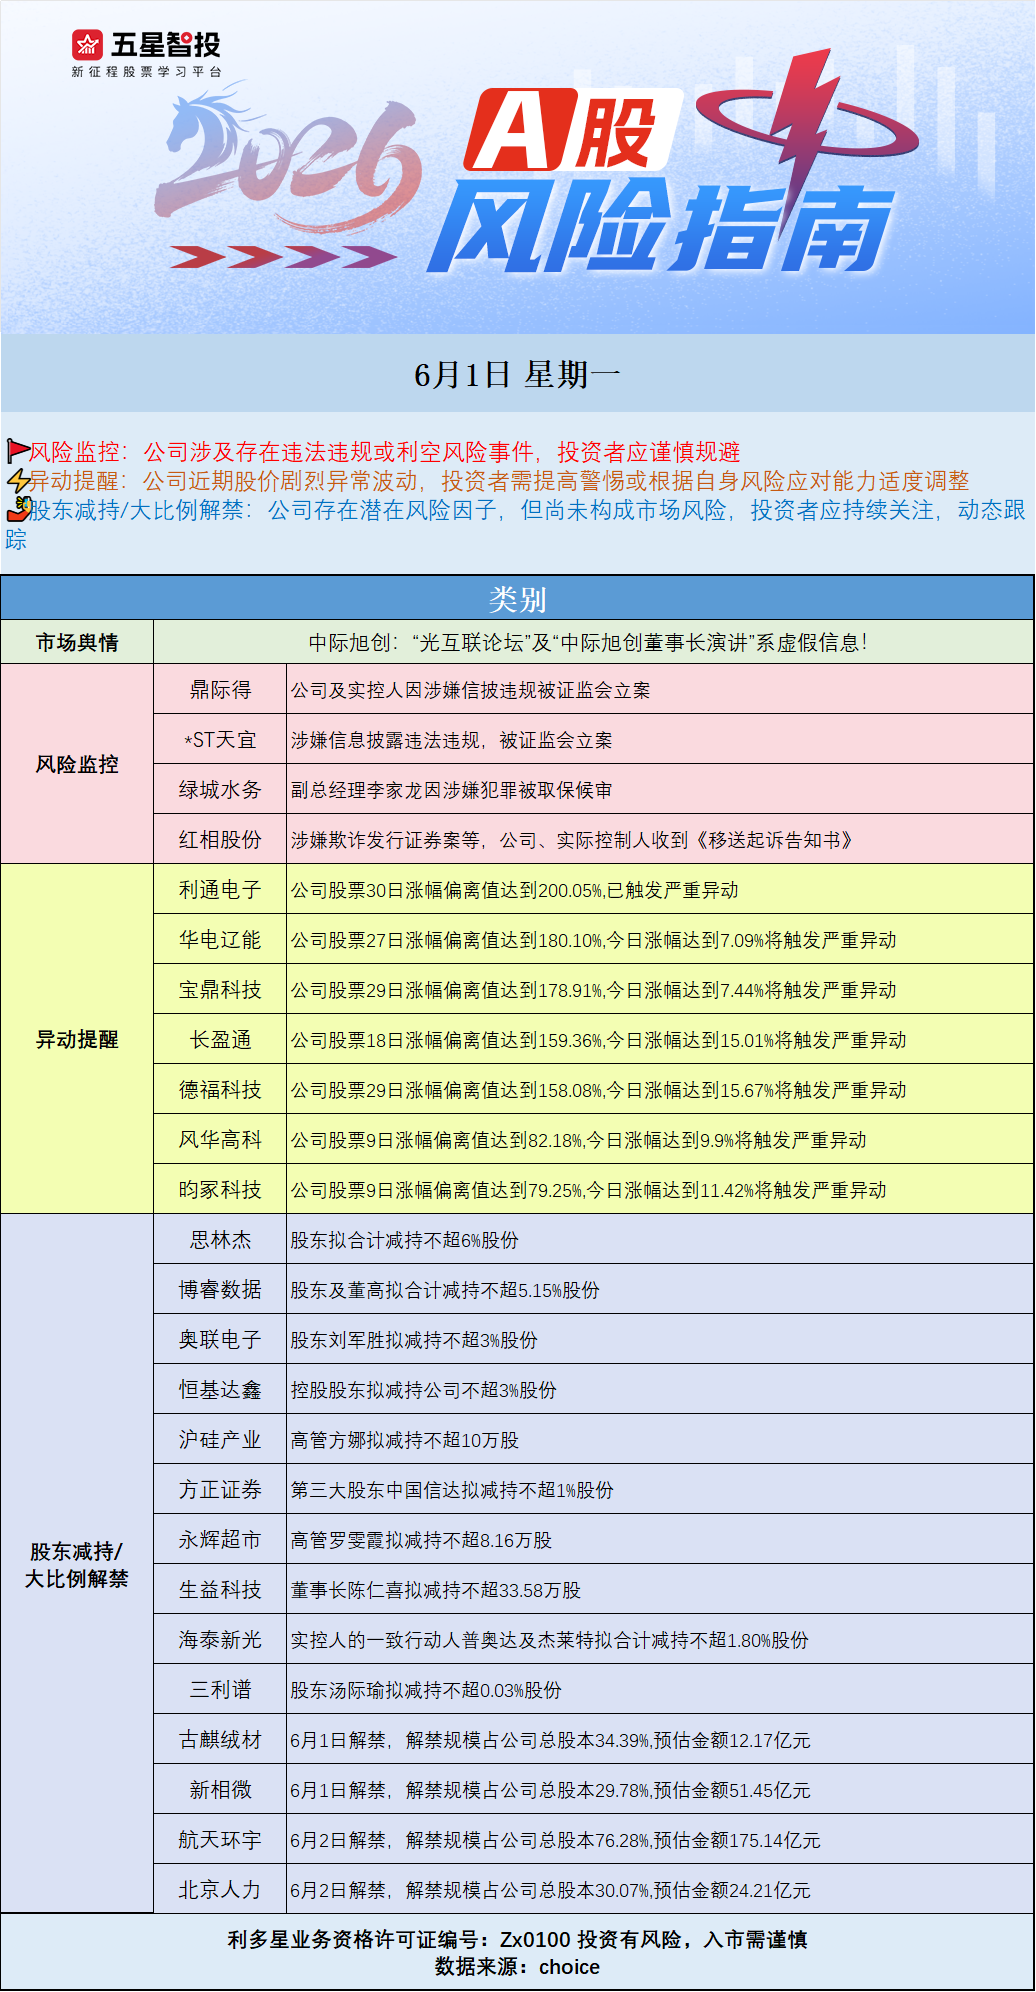
Task: Click the red-to-purple arrow chevrons under 2026
Action: pyautogui.click(x=283, y=256)
